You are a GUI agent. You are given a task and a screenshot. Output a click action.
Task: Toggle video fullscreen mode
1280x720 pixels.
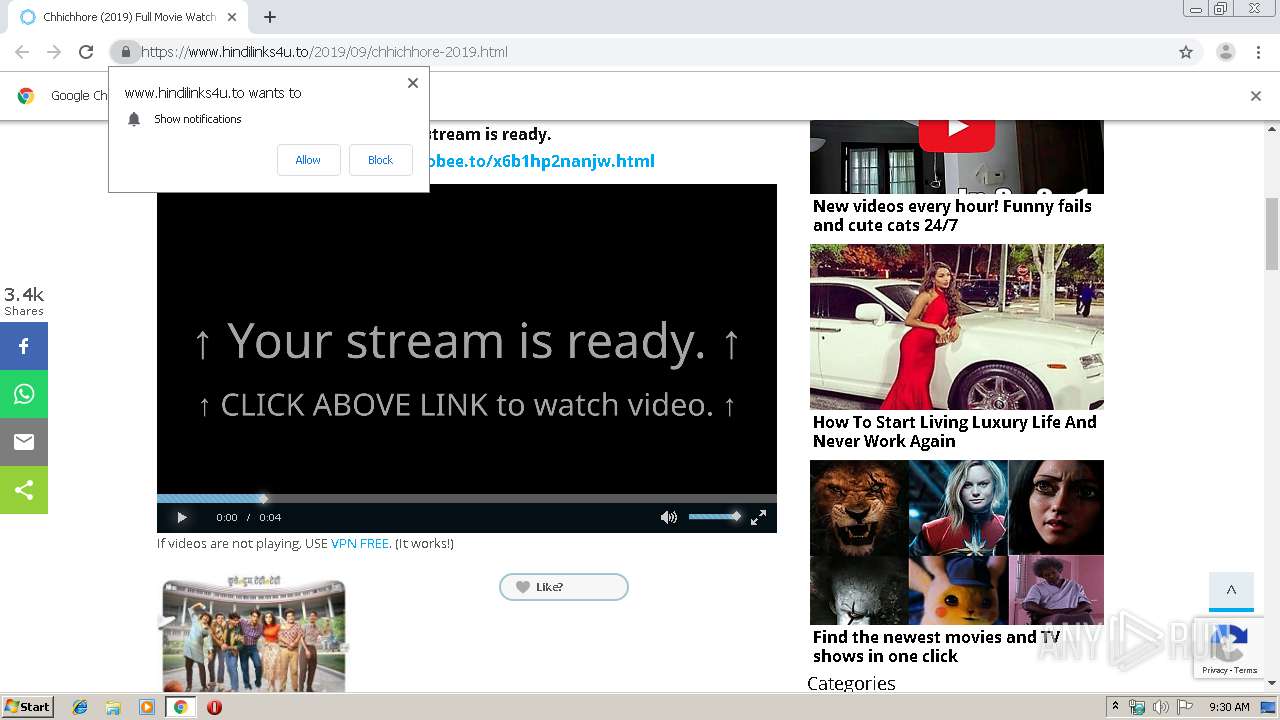pos(759,517)
